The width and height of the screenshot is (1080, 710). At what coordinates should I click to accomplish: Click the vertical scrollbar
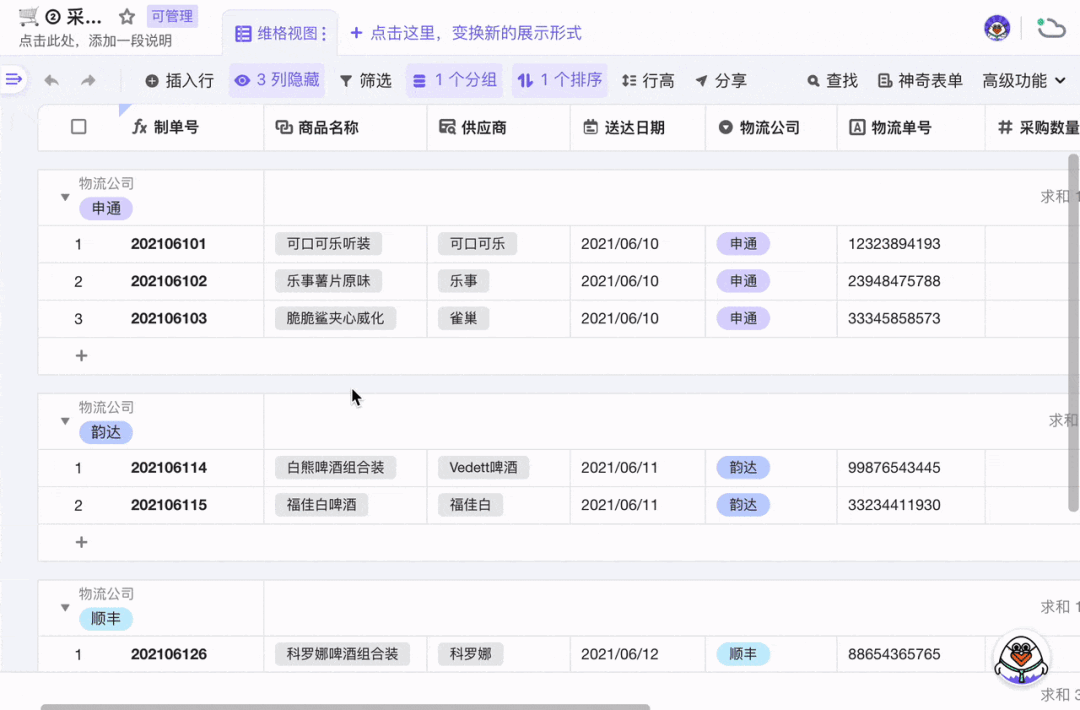1073,333
